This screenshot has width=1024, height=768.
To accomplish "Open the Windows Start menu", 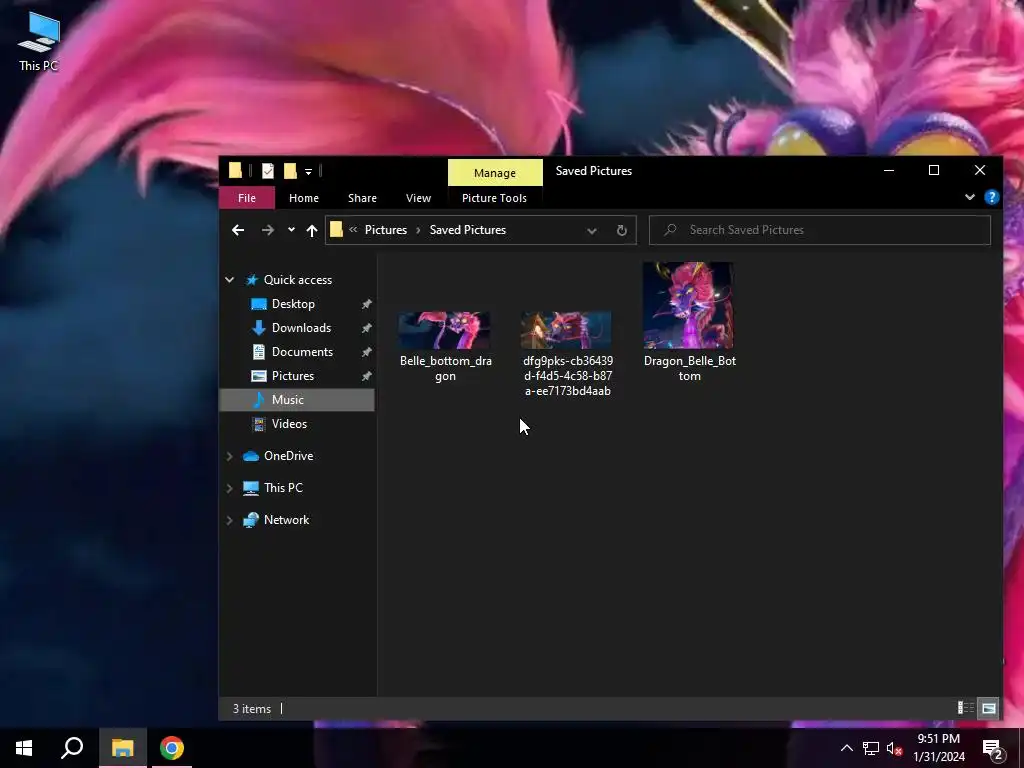I will [x=24, y=748].
